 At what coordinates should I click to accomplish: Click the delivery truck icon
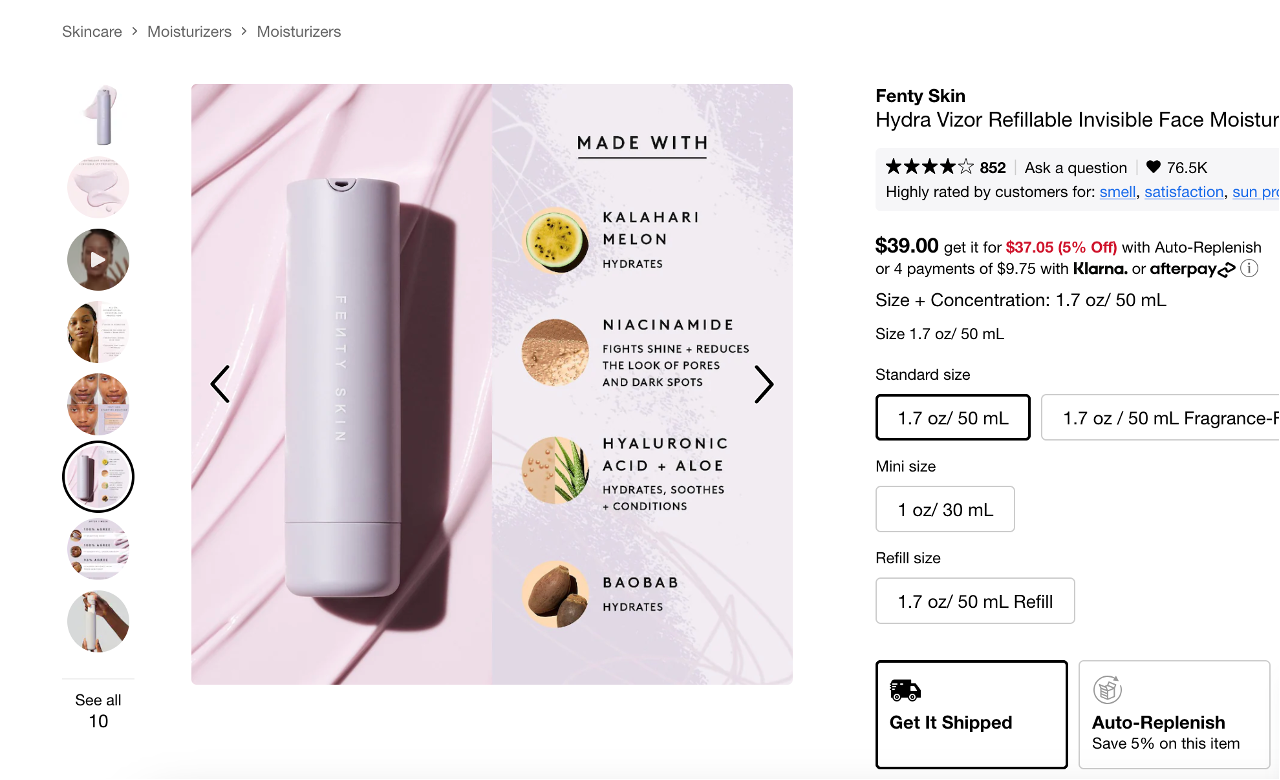[x=905, y=690]
